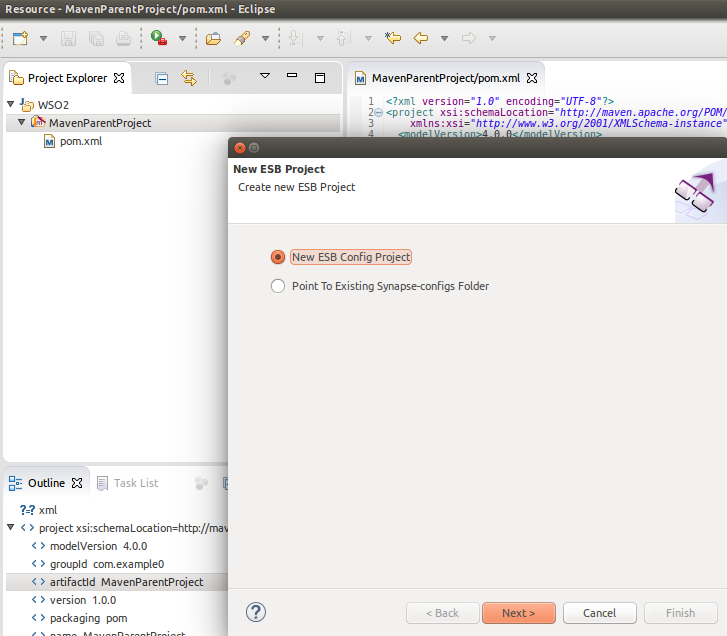Open Project Explorer View Menu dropdown
Image resolution: width=727 pixels, height=636 pixels.
coord(265,77)
